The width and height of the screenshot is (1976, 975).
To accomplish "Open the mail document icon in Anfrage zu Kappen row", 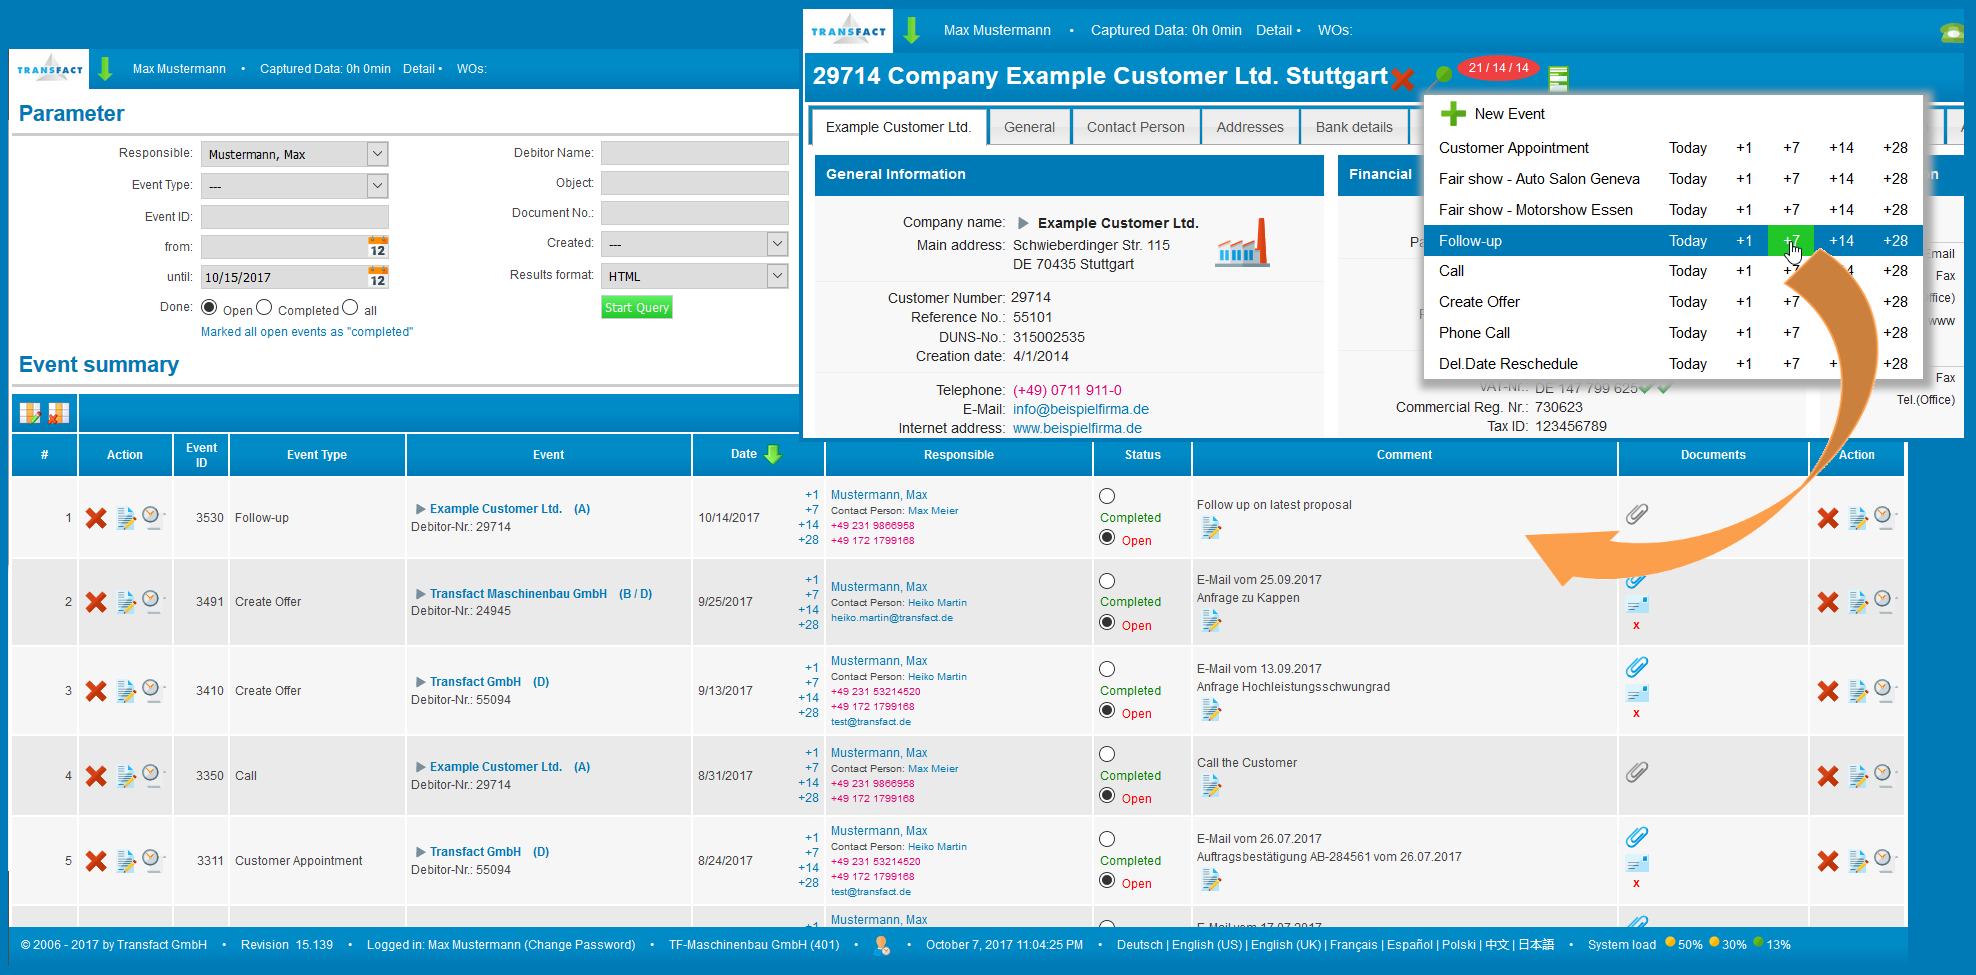I will coord(1637,605).
